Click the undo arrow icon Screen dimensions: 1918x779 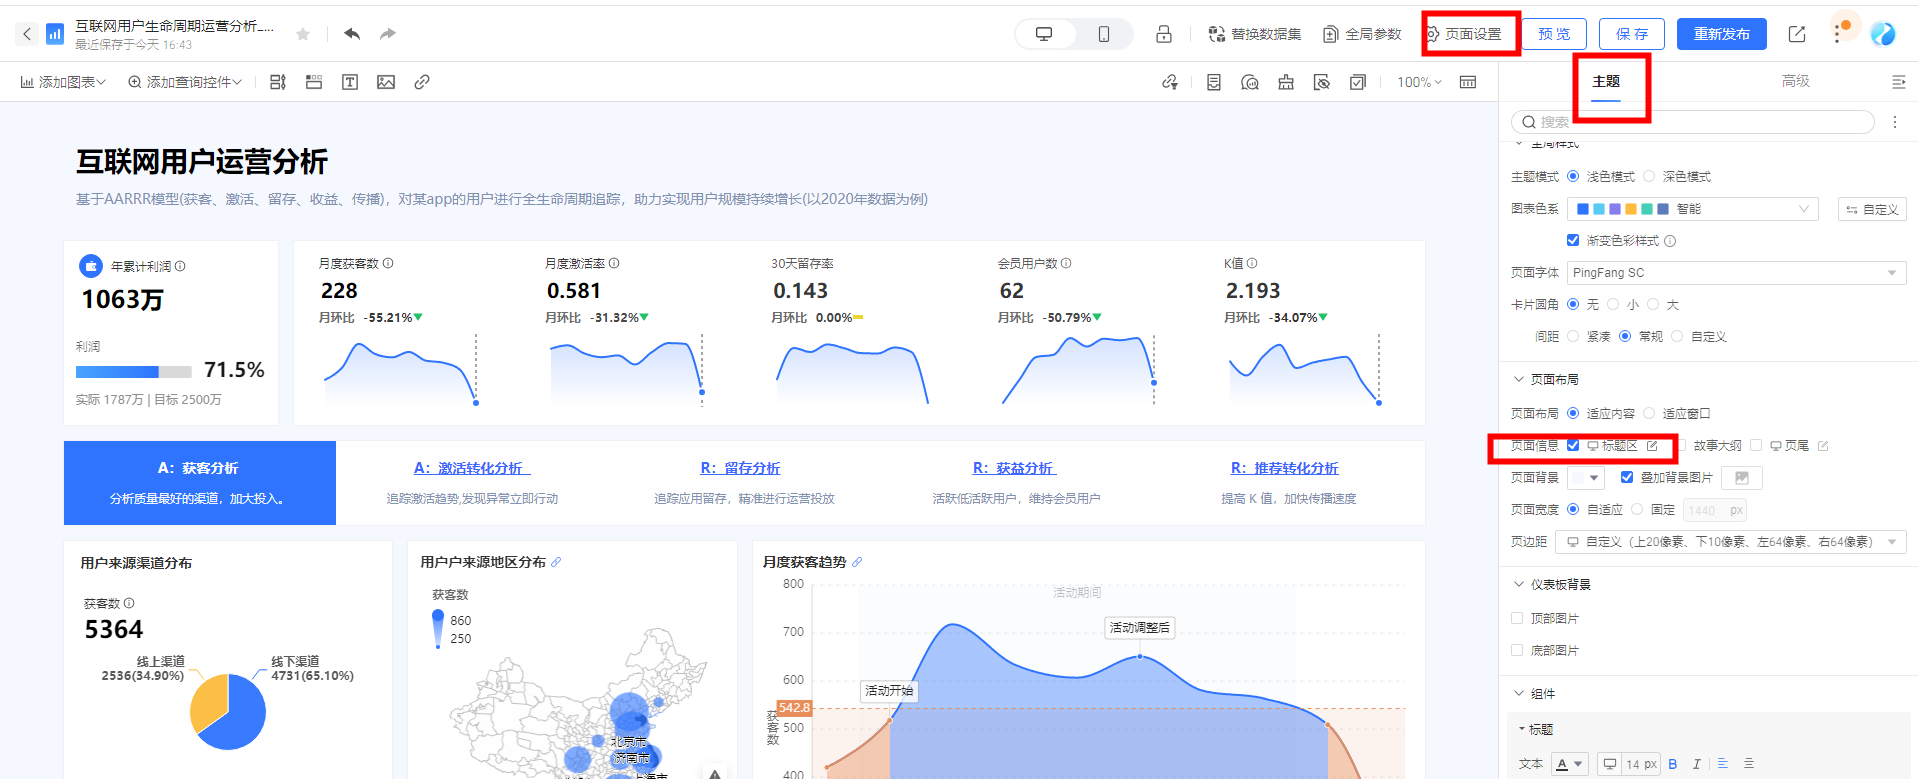pos(352,34)
